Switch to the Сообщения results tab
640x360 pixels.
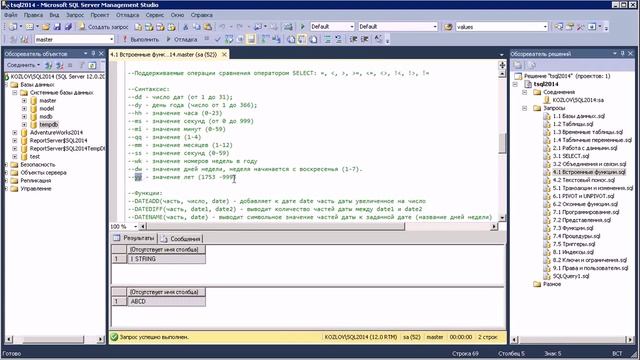tap(181, 239)
